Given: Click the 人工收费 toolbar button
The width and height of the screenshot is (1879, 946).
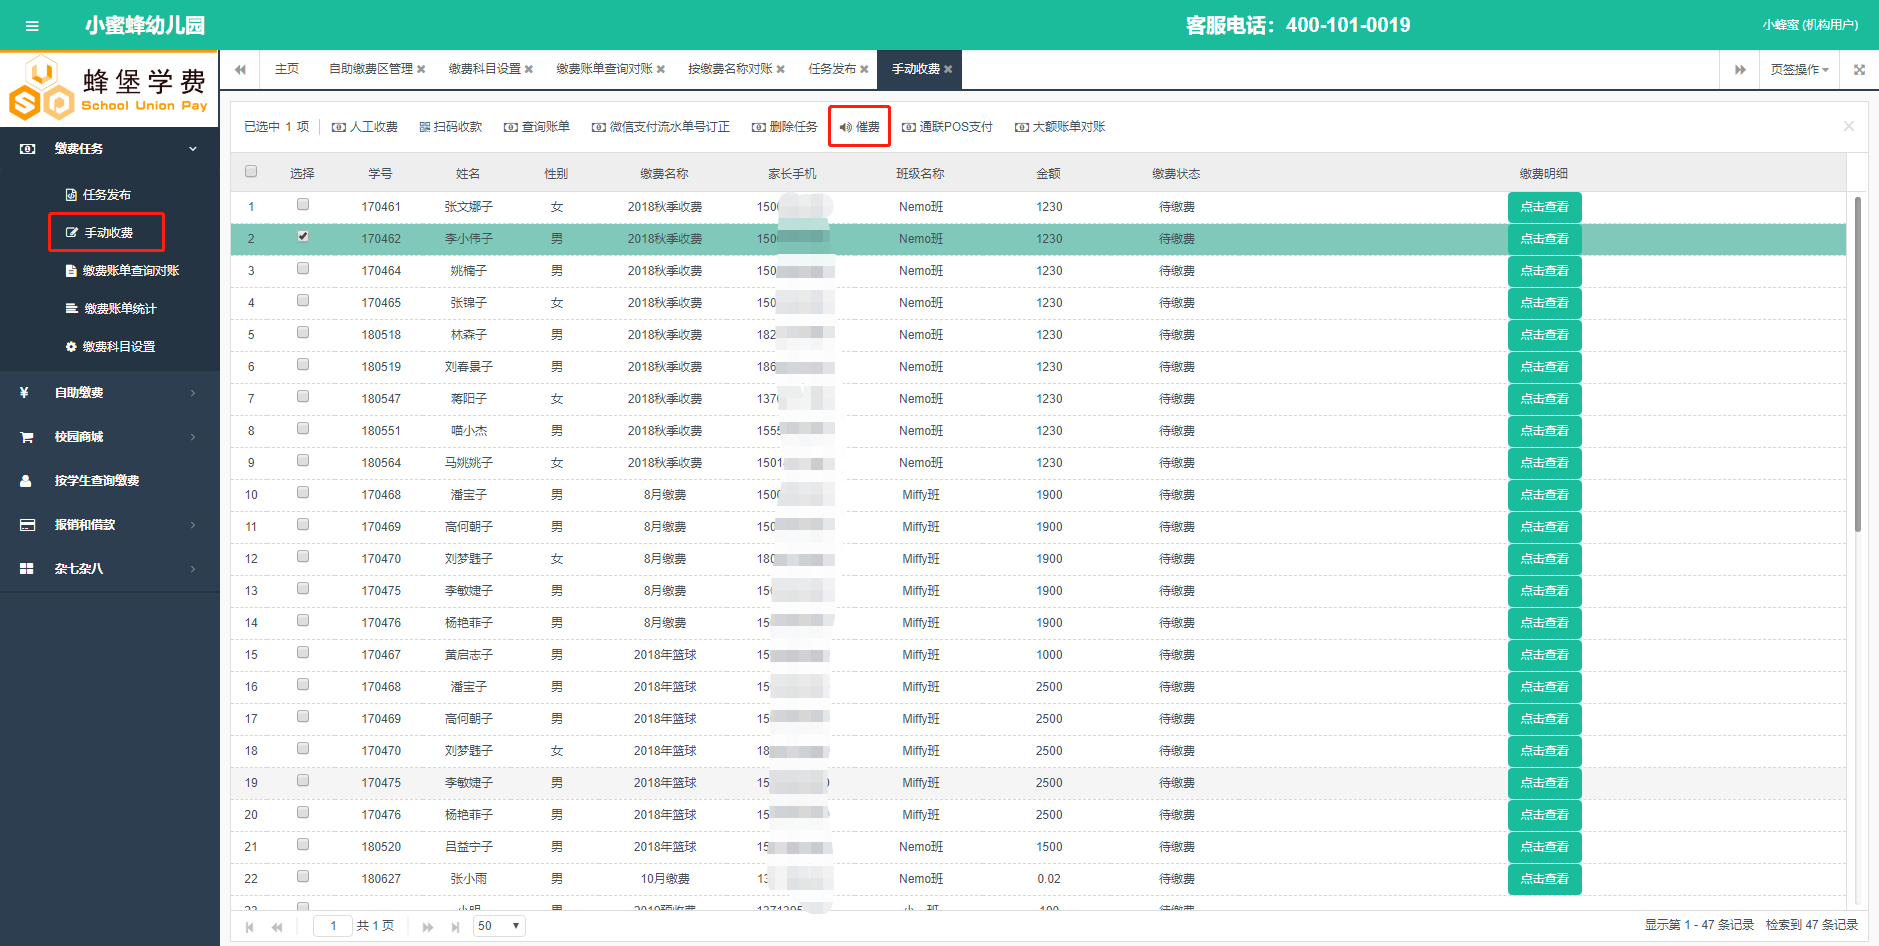Looking at the screenshot, I should coord(365,127).
